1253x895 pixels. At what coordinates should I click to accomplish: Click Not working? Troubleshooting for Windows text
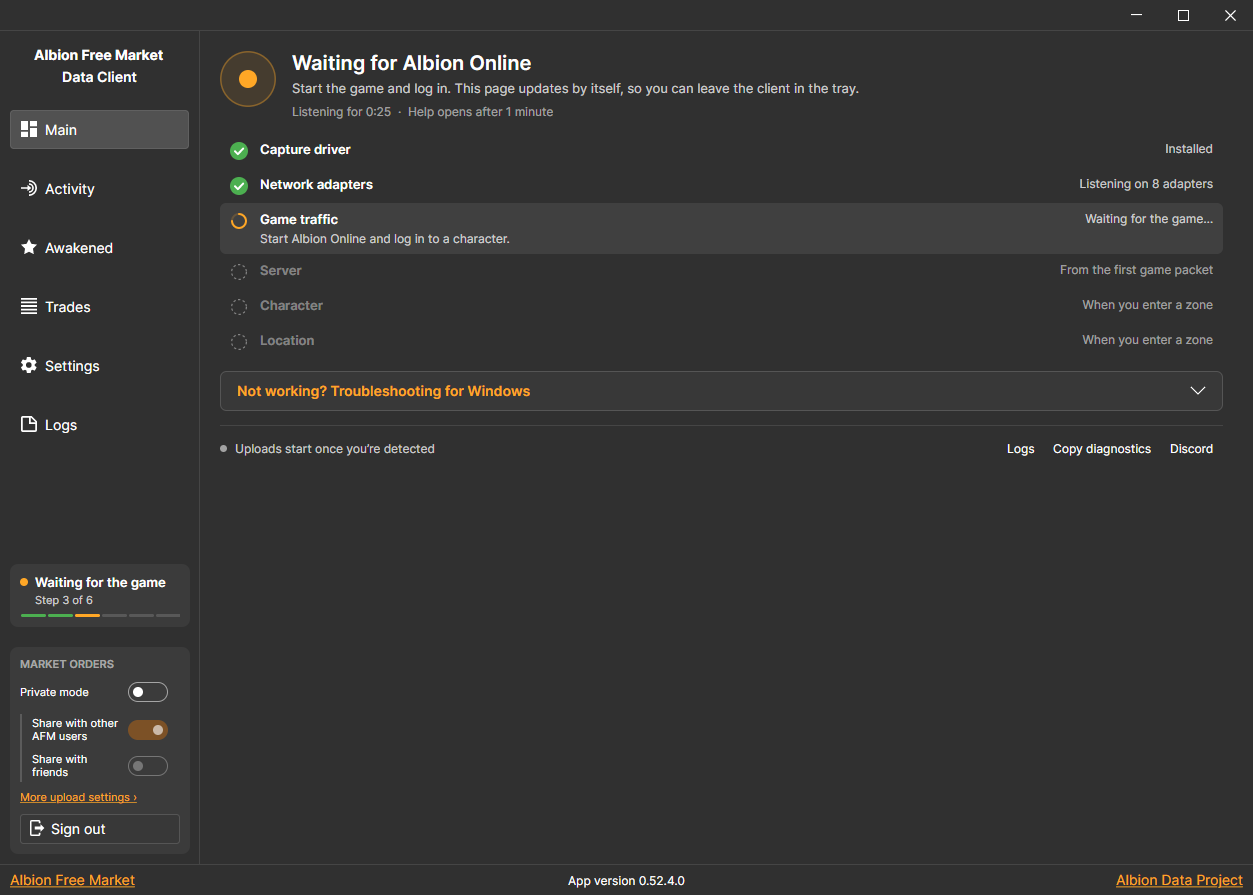tap(383, 391)
